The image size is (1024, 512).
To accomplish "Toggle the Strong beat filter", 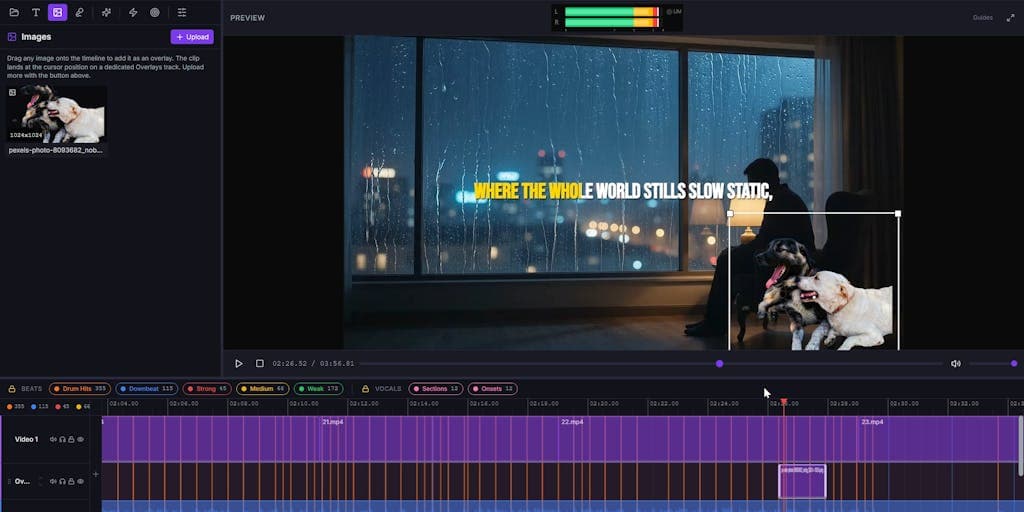I will click(x=207, y=389).
